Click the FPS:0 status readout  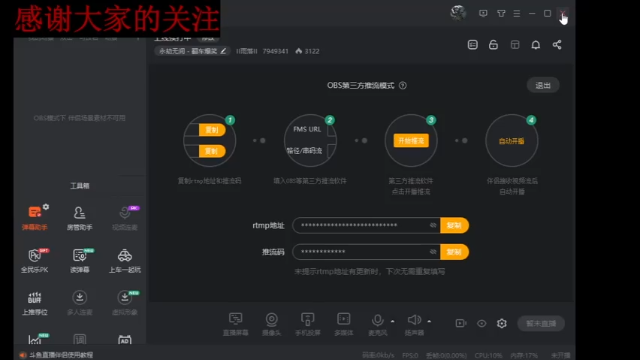tap(410, 356)
